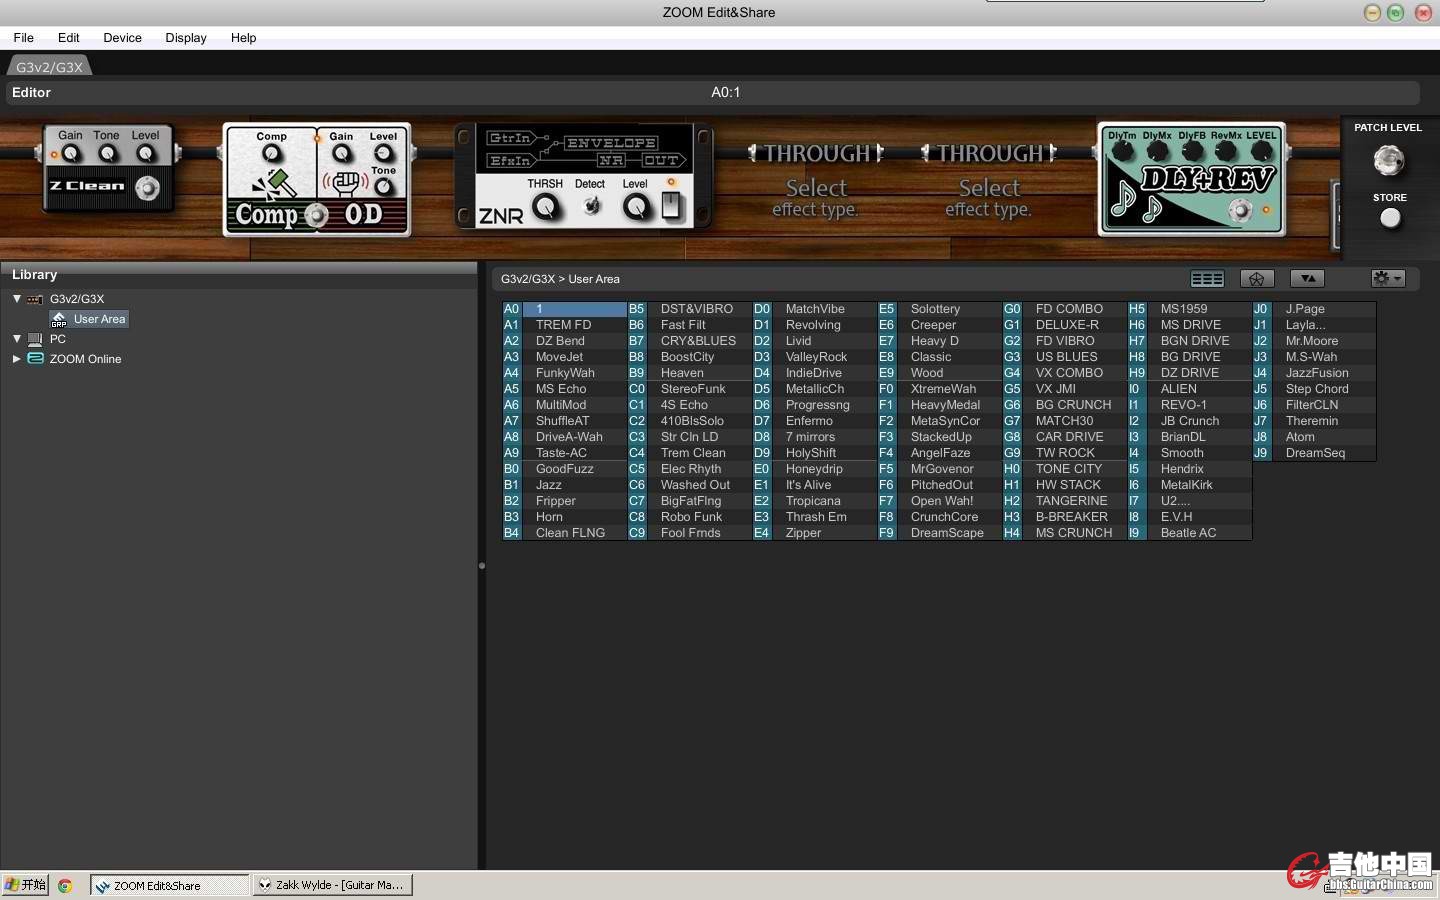The image size is (1440, 900).
Task: Open the Edit menu
Action: point(69,38)
